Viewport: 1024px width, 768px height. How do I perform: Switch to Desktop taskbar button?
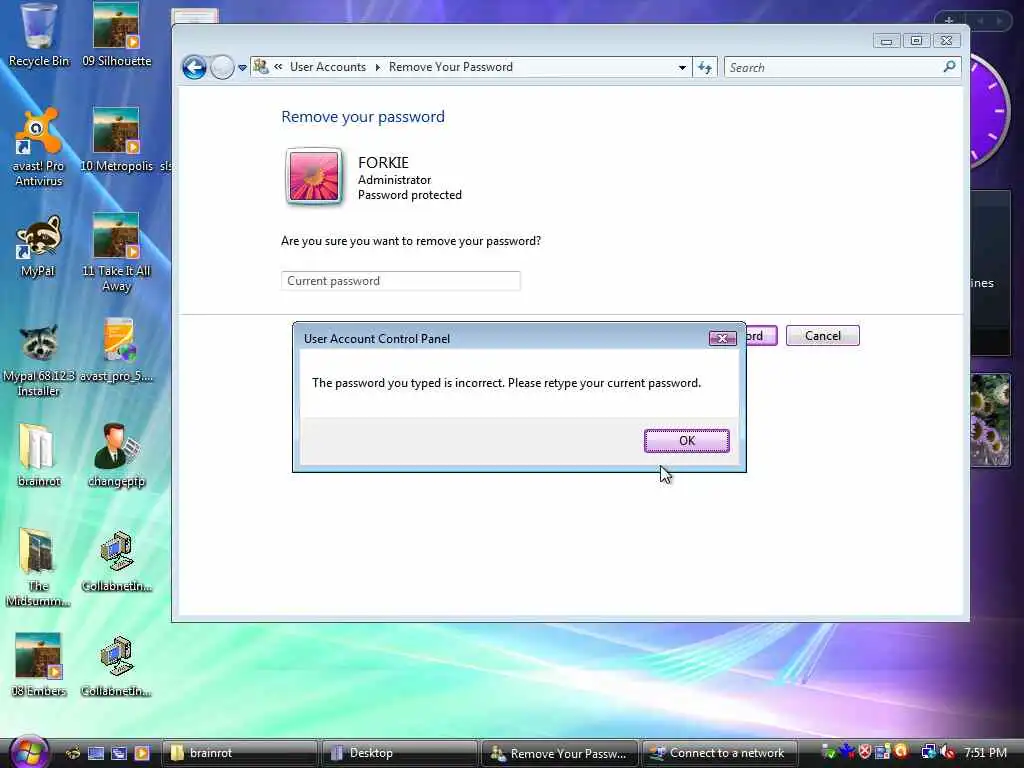tap(400, 753)
